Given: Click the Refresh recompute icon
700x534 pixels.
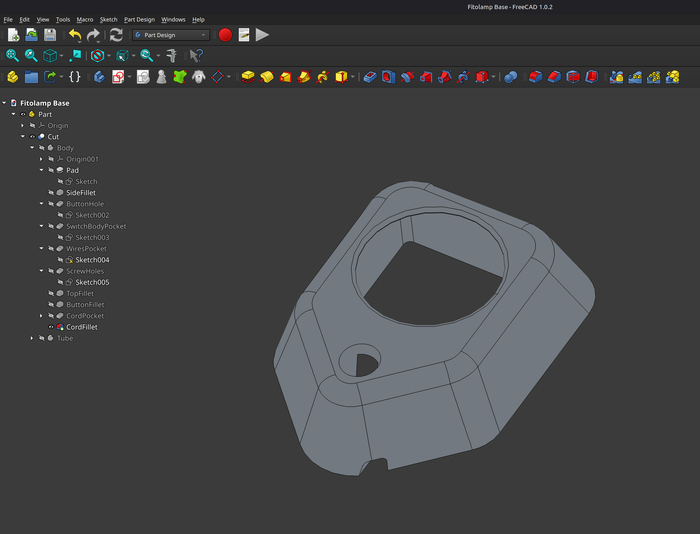Looking at the screenshot, I should click(116, 35).
